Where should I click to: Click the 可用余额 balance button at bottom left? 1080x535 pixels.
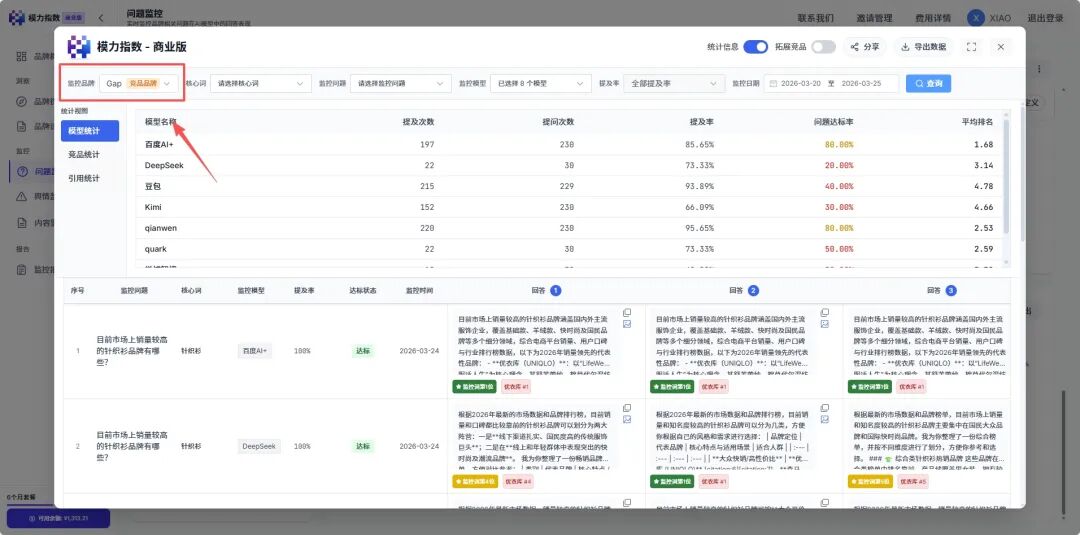pos(58,518)
